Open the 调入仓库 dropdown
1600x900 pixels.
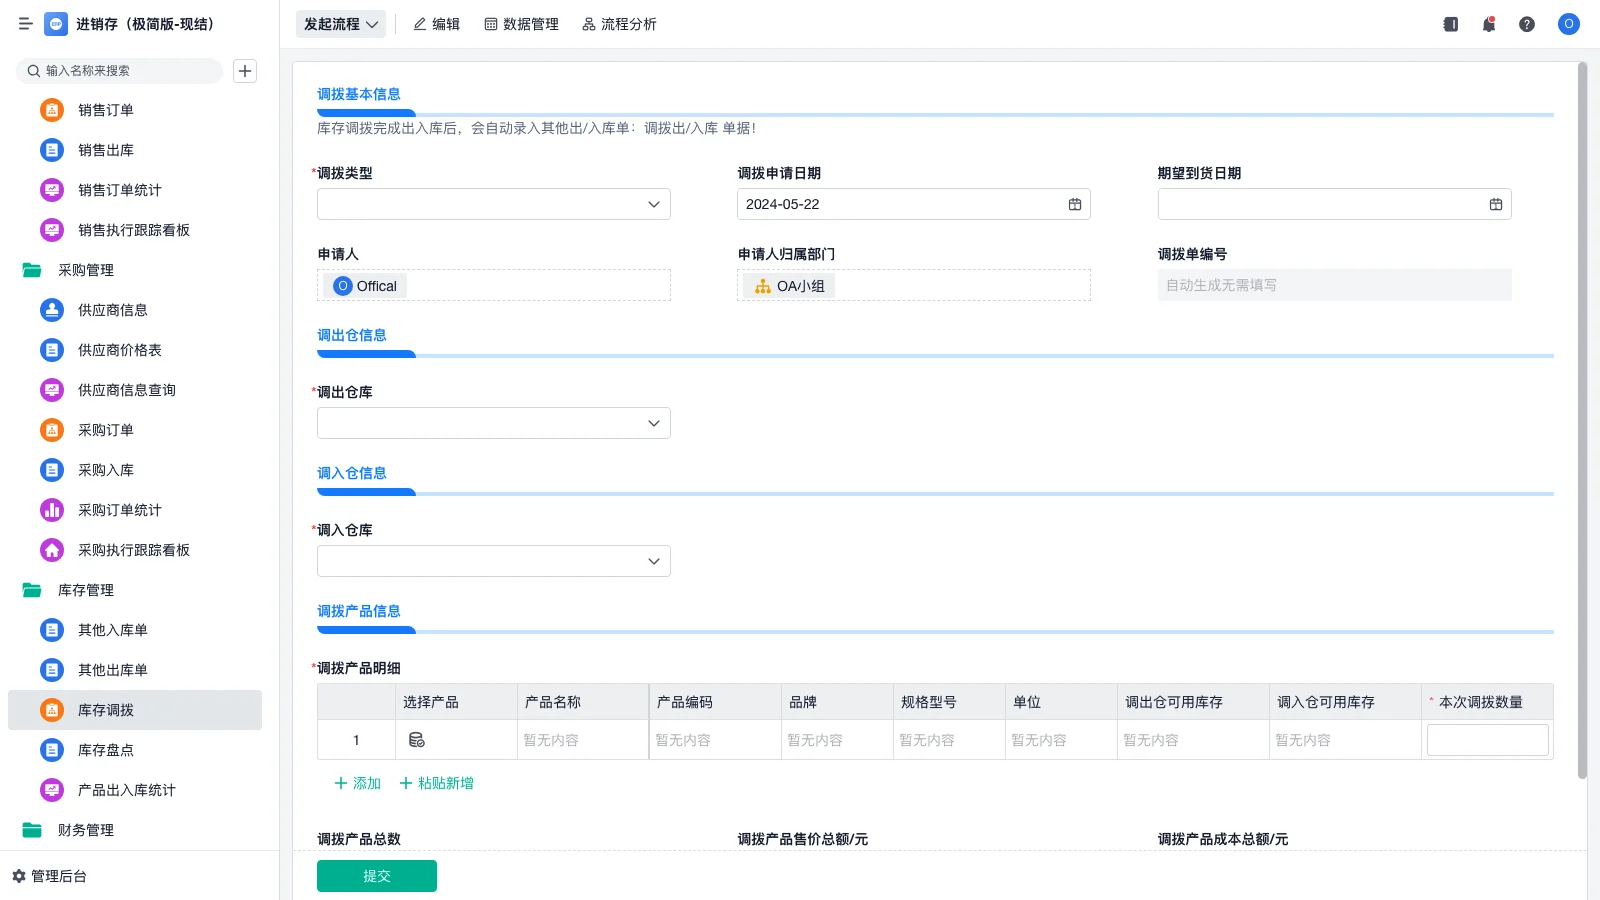[494, 561]
